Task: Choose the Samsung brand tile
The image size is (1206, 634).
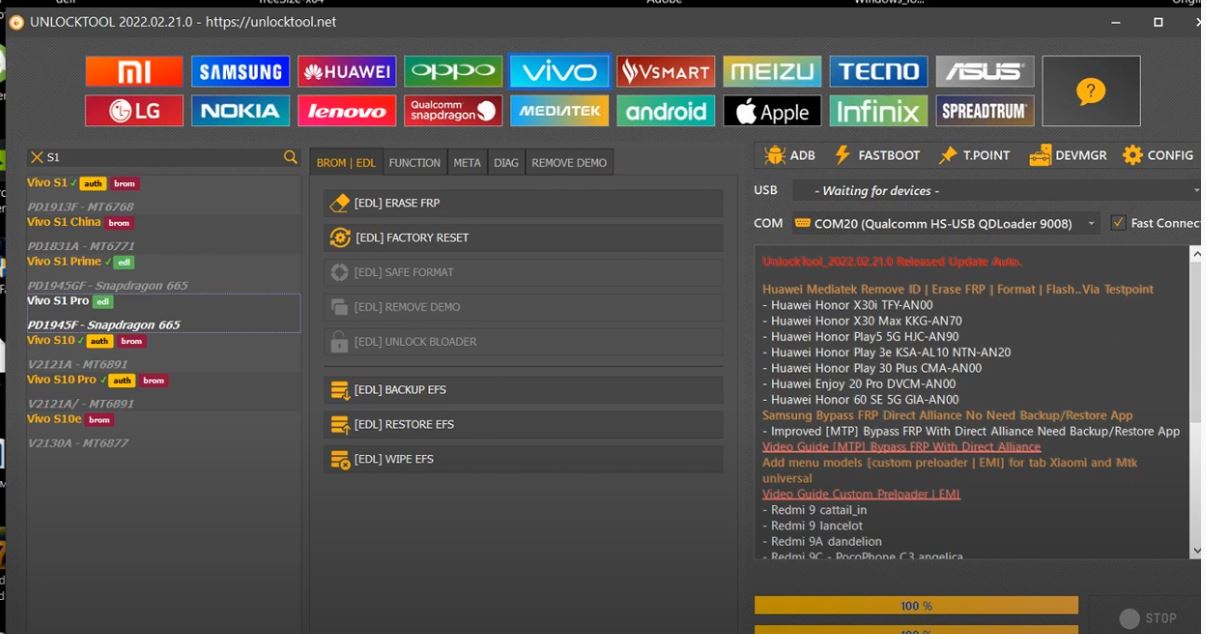Action: (x=240, y=71)
